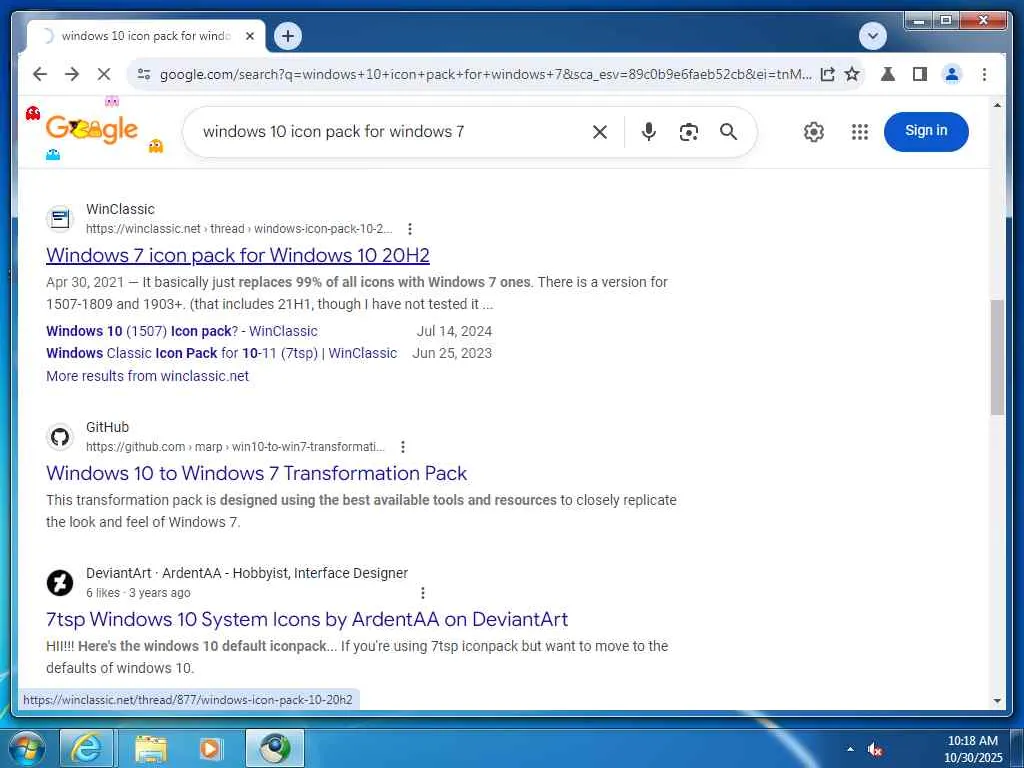Go forward to the next page
Screen dimensions: 1024x768
point(72,74)
